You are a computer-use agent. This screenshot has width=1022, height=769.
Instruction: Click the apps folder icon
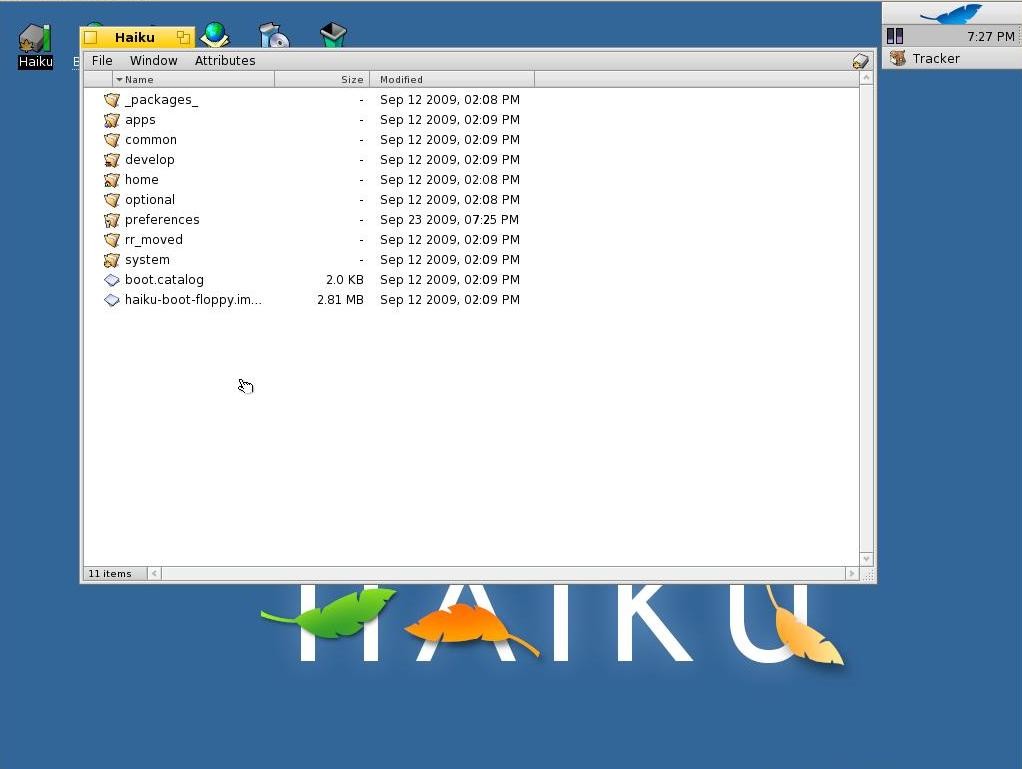pos(112,120)
